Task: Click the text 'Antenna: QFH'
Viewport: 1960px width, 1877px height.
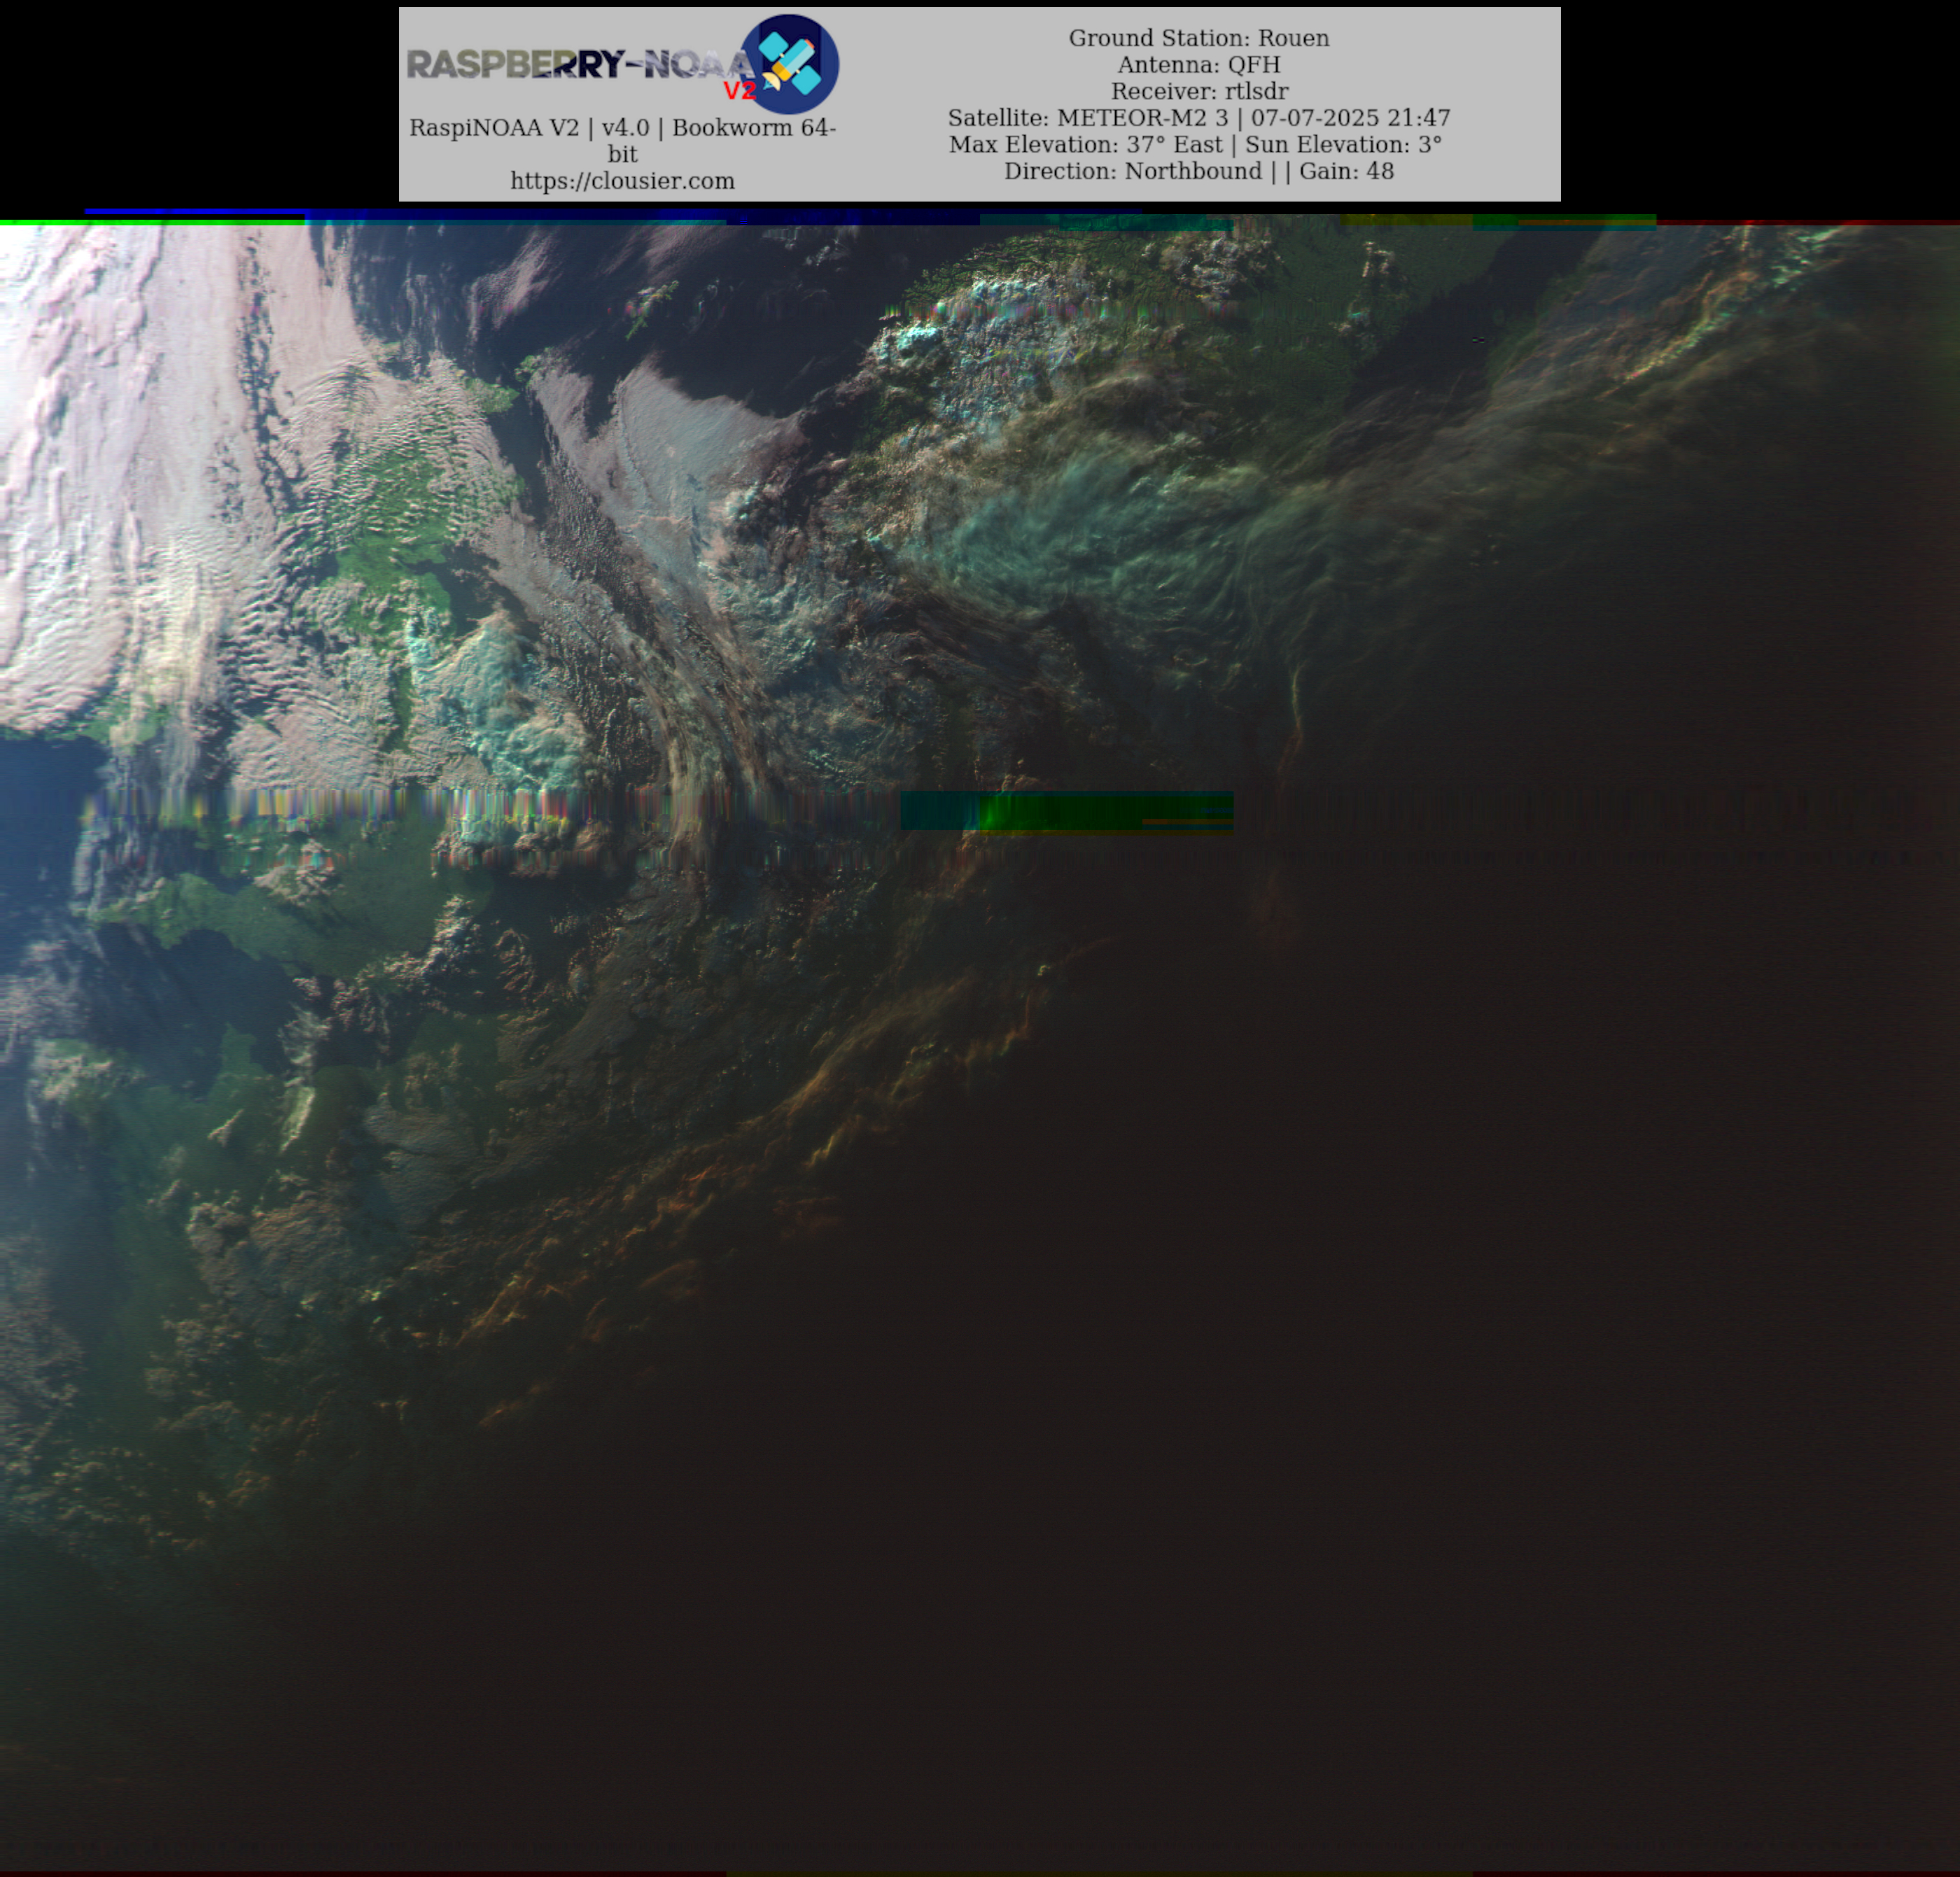Action: point(1199,65)
